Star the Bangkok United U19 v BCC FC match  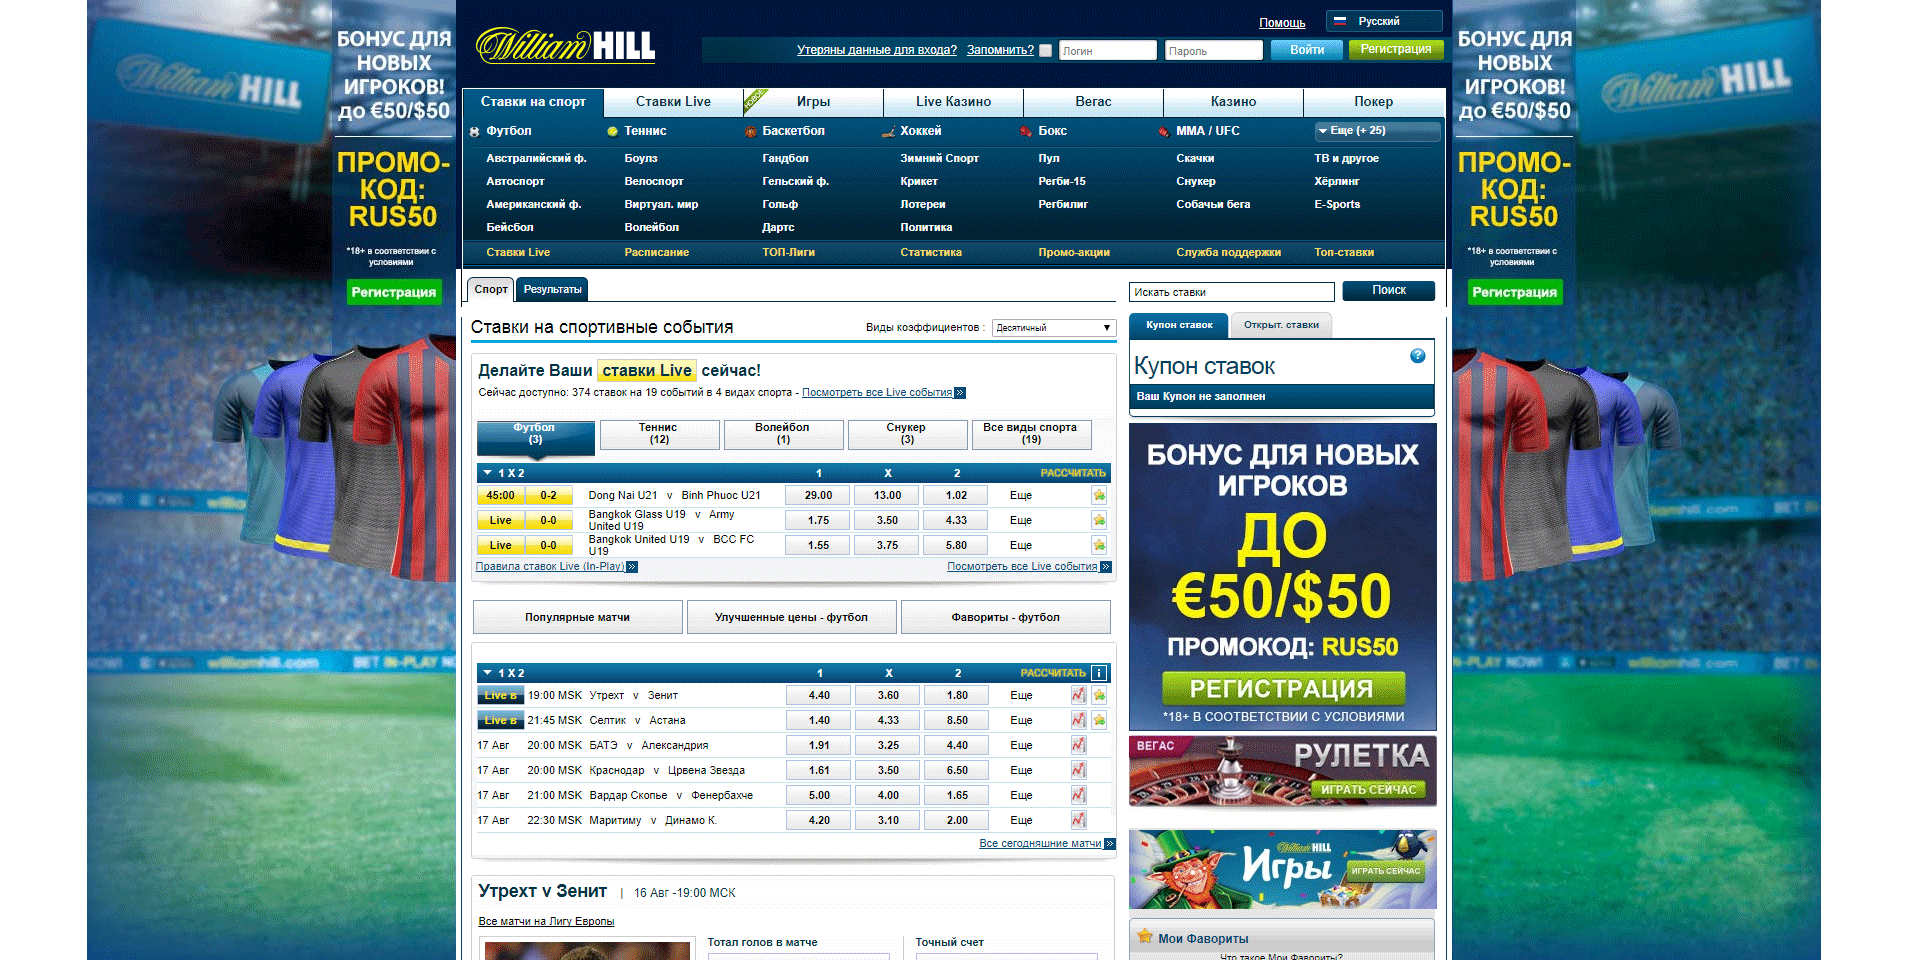[1099, 545]
